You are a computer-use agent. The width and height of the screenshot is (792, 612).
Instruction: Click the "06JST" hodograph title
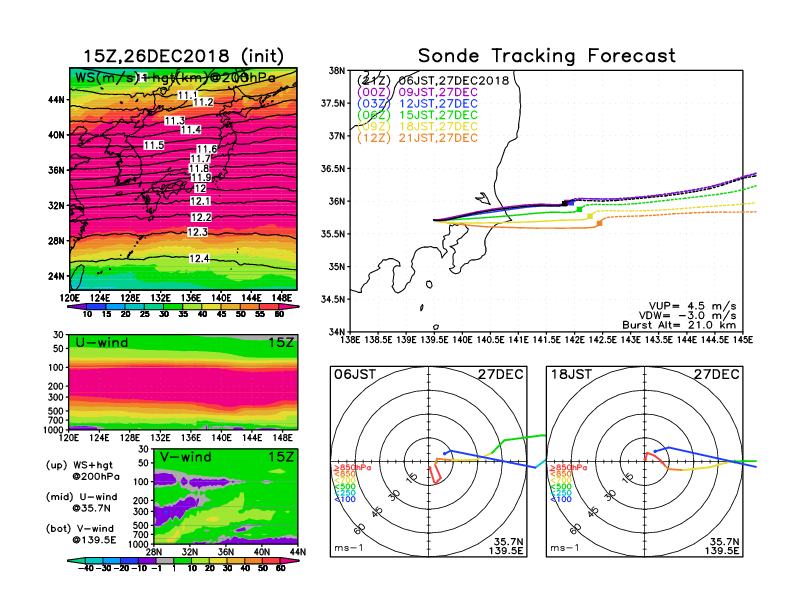click(355, 374)
